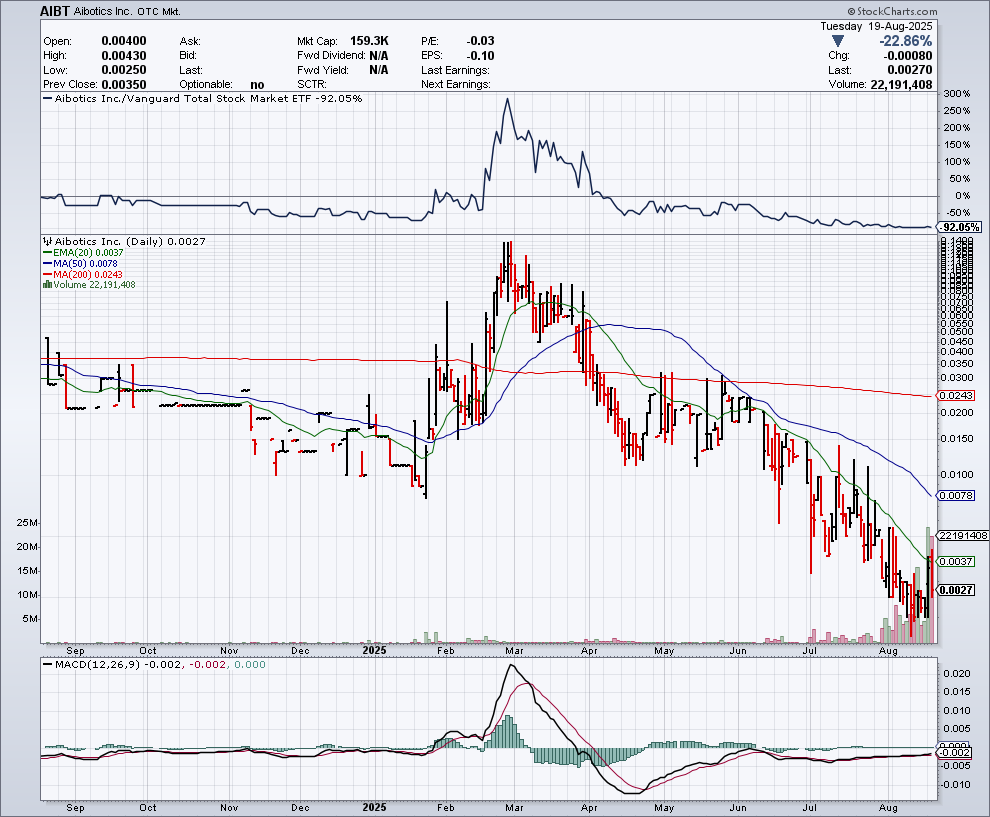
Task: Click the AIBT ticker symbol in the header
Action: pos(54,11)
